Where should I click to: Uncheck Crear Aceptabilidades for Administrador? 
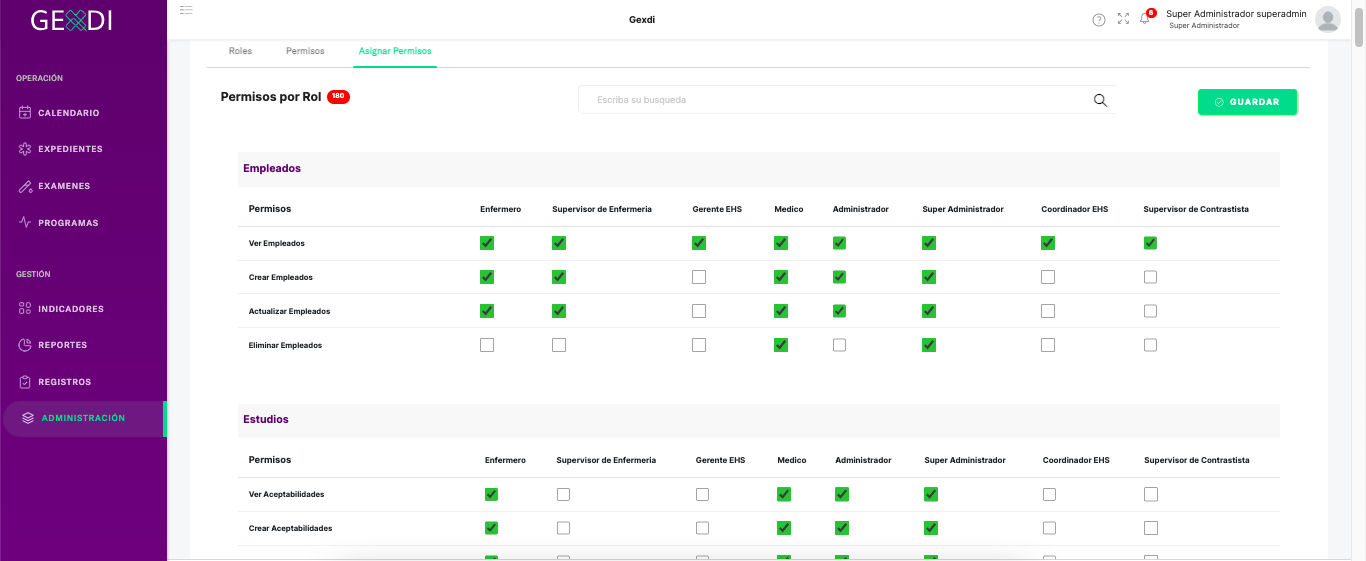[x=842, y=528]
